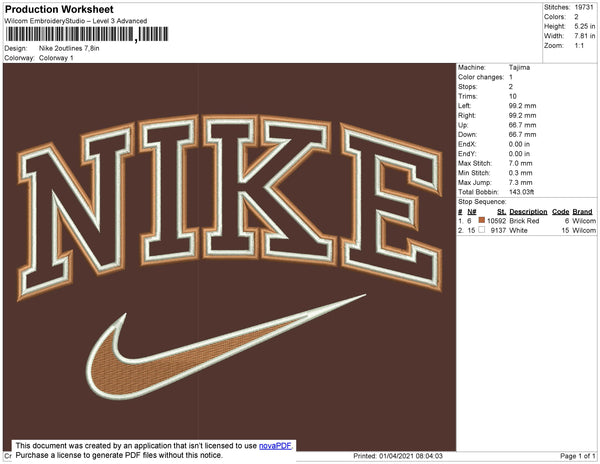Click the novaPDF hyperlink in the notice
Screen dimensions: 600x464
(275, 446)
